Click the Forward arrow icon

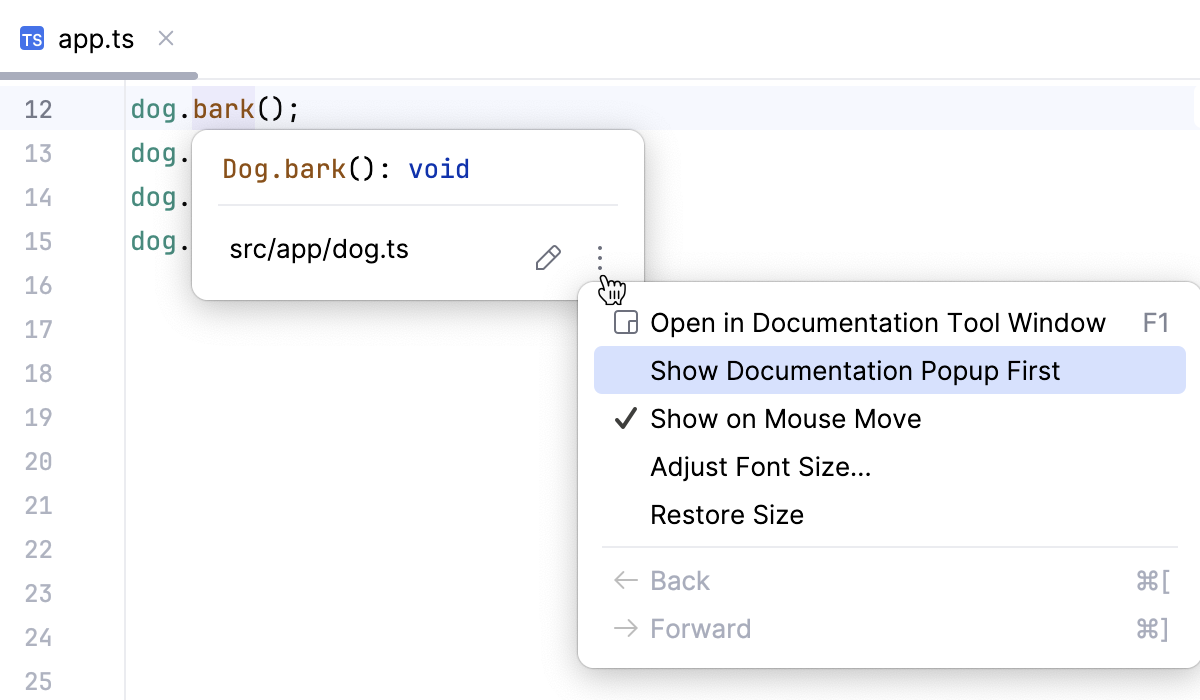click(x=626, y=629)
